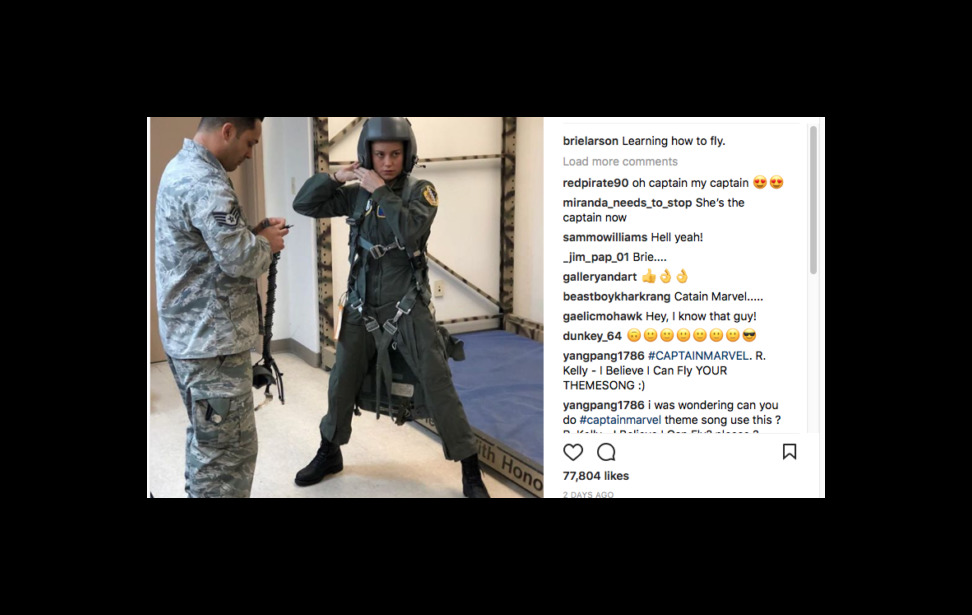This screenshot has width=972, height=615.
Task: Click the comments panel scrollbar thumb
Action: tap(813, 200)
